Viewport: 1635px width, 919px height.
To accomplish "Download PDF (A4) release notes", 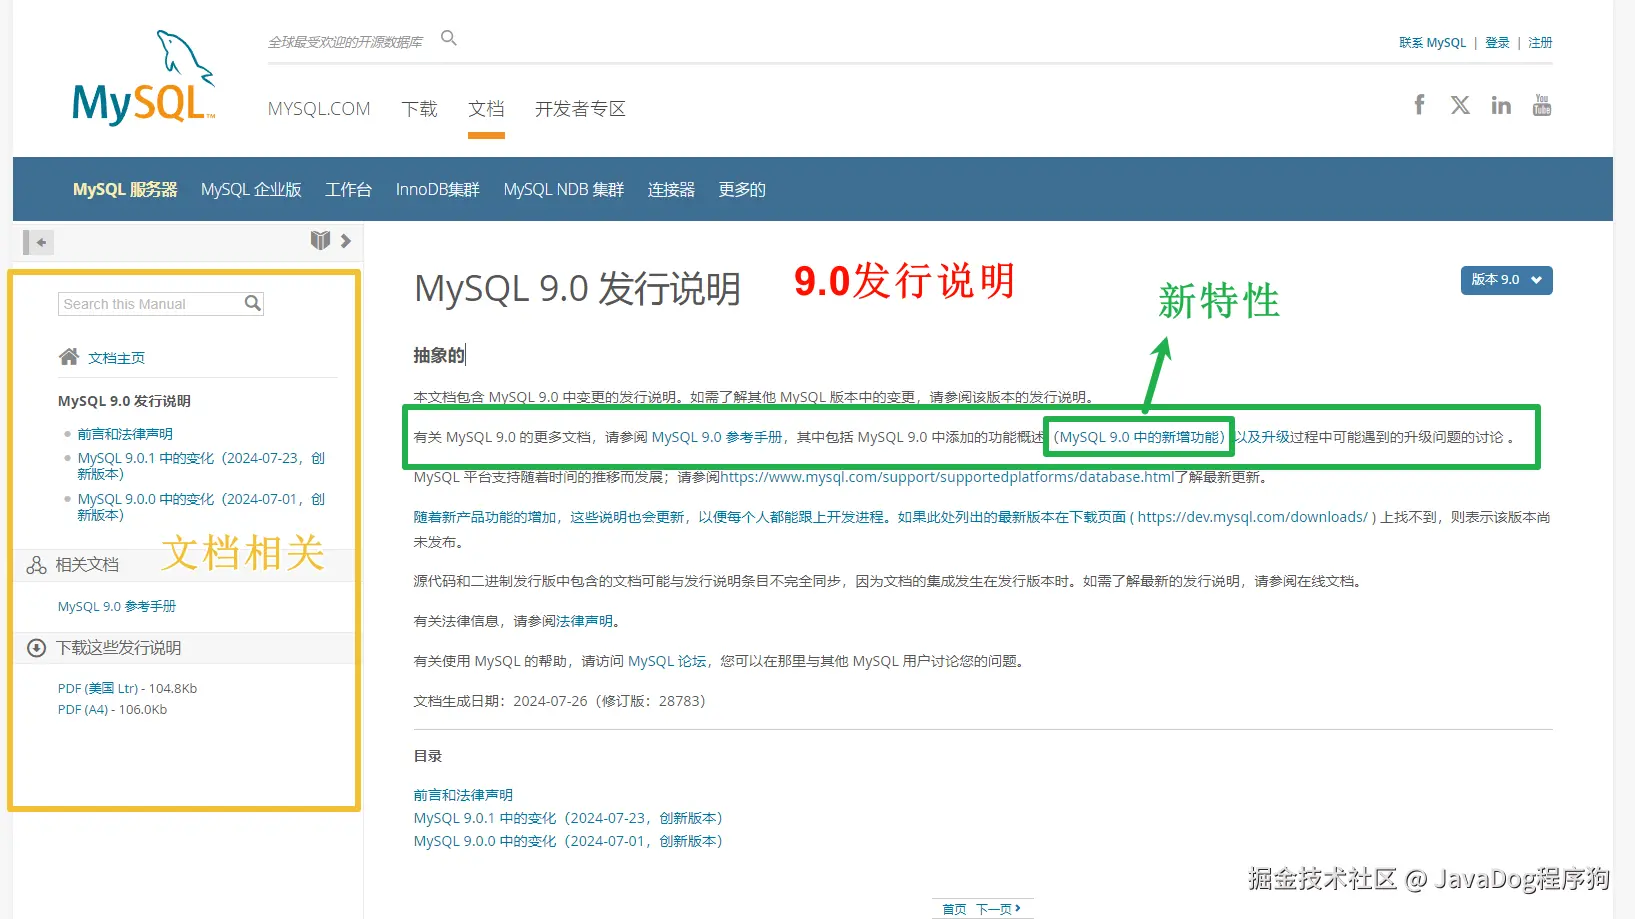I will (83, 710).
